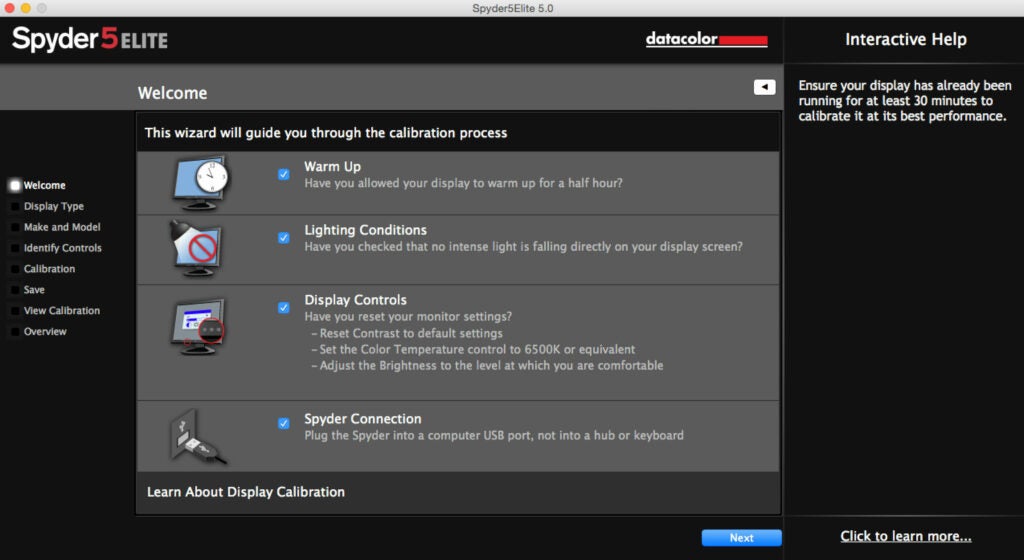Toggle the Spyder Connection checkbox
The height and width of the screenshot is (560, 1024).
pos(283,423)
